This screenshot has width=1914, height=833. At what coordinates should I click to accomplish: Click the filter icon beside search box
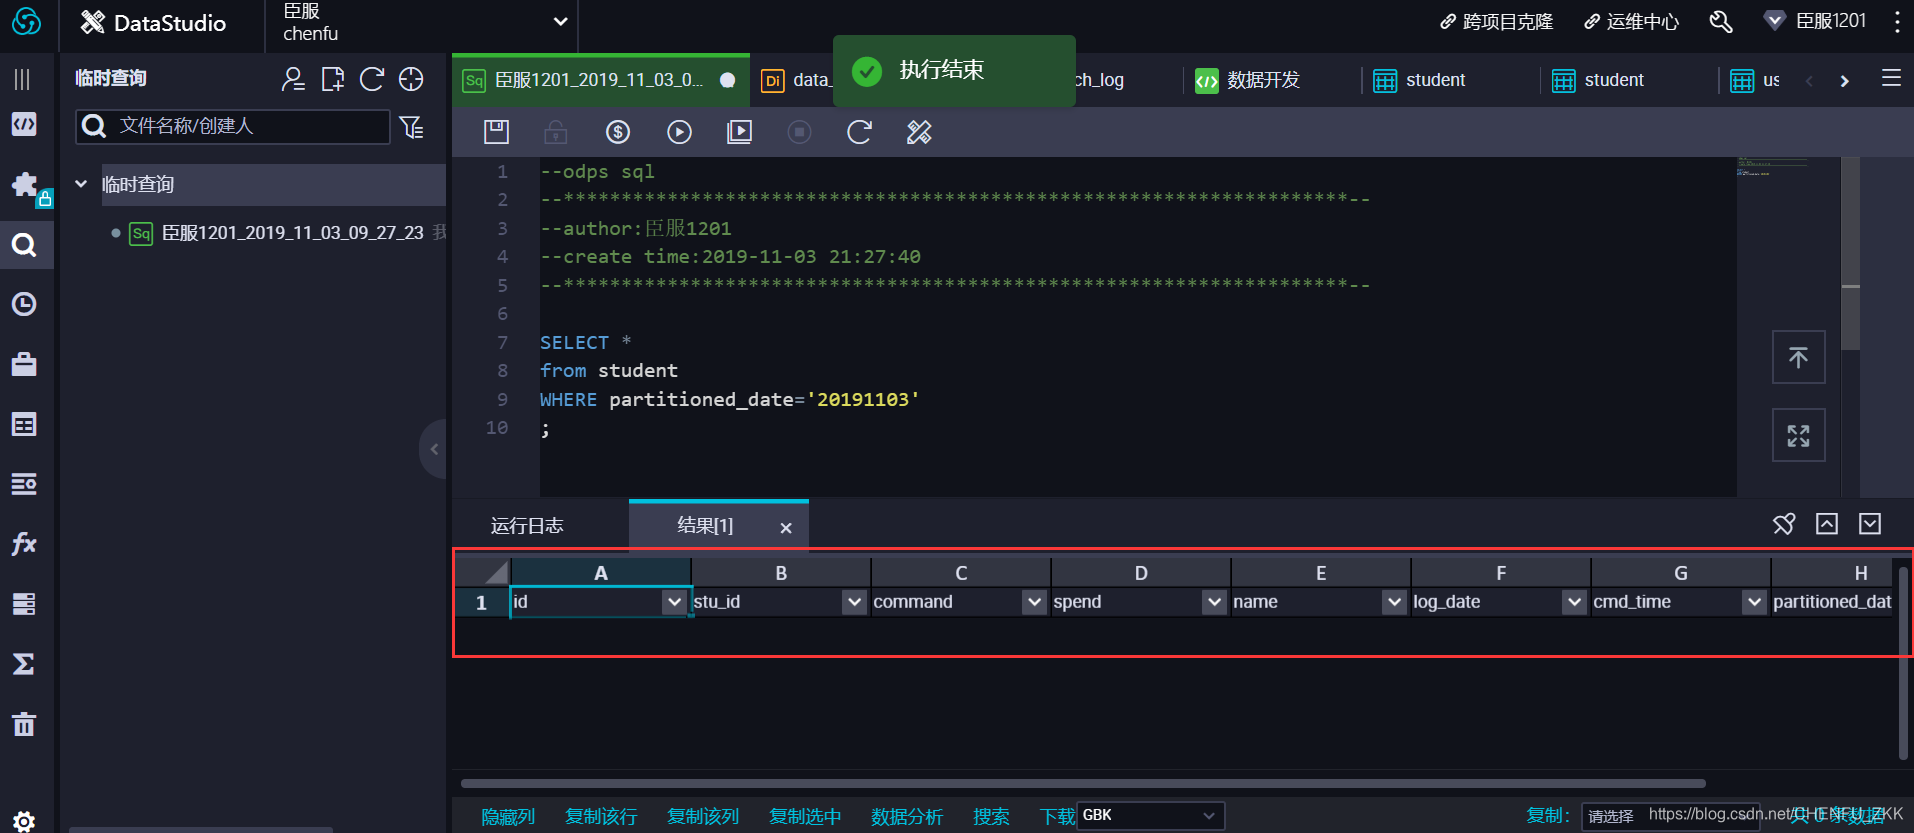point(411,126)
